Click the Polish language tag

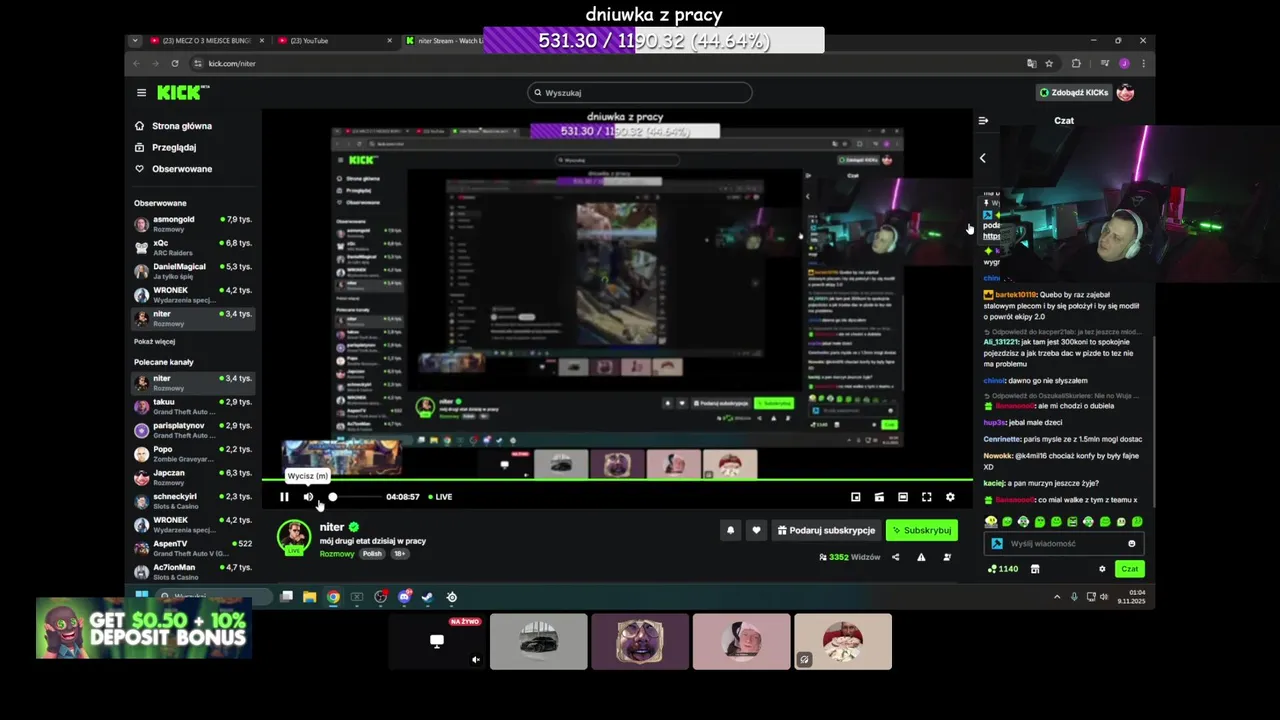(x=372, y=554)
